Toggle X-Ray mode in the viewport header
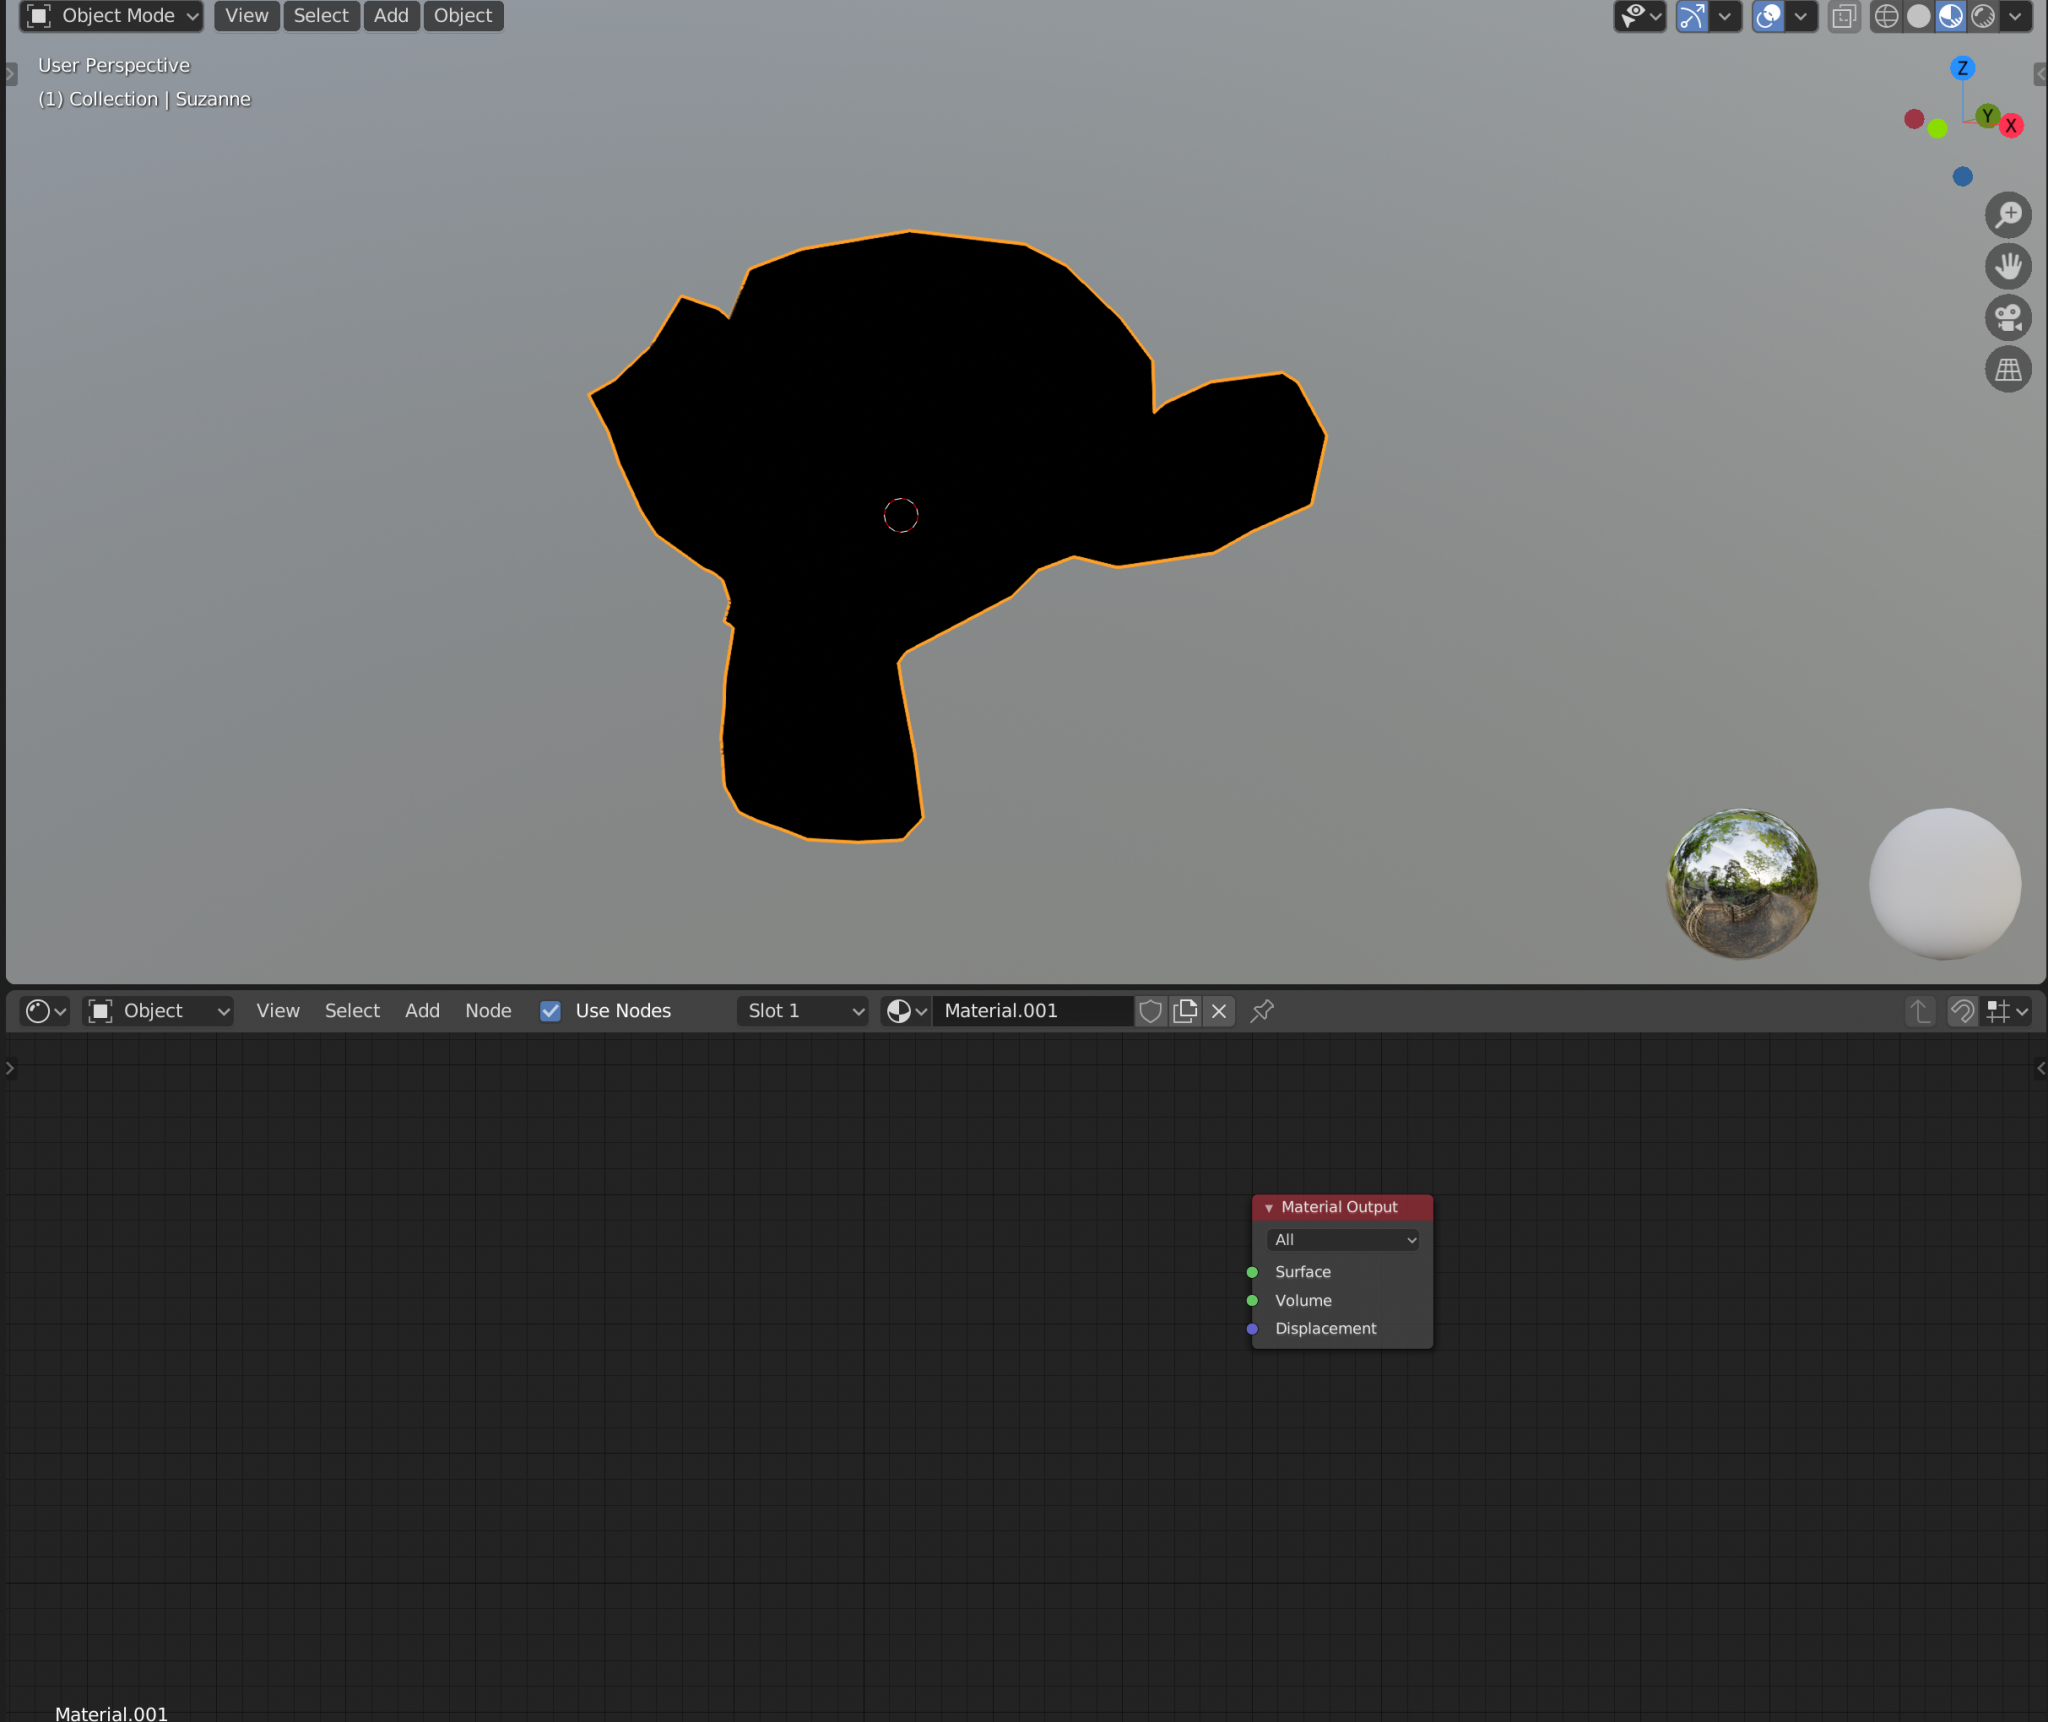This screenshot has width=2048, height=1722. point(1844,16)
